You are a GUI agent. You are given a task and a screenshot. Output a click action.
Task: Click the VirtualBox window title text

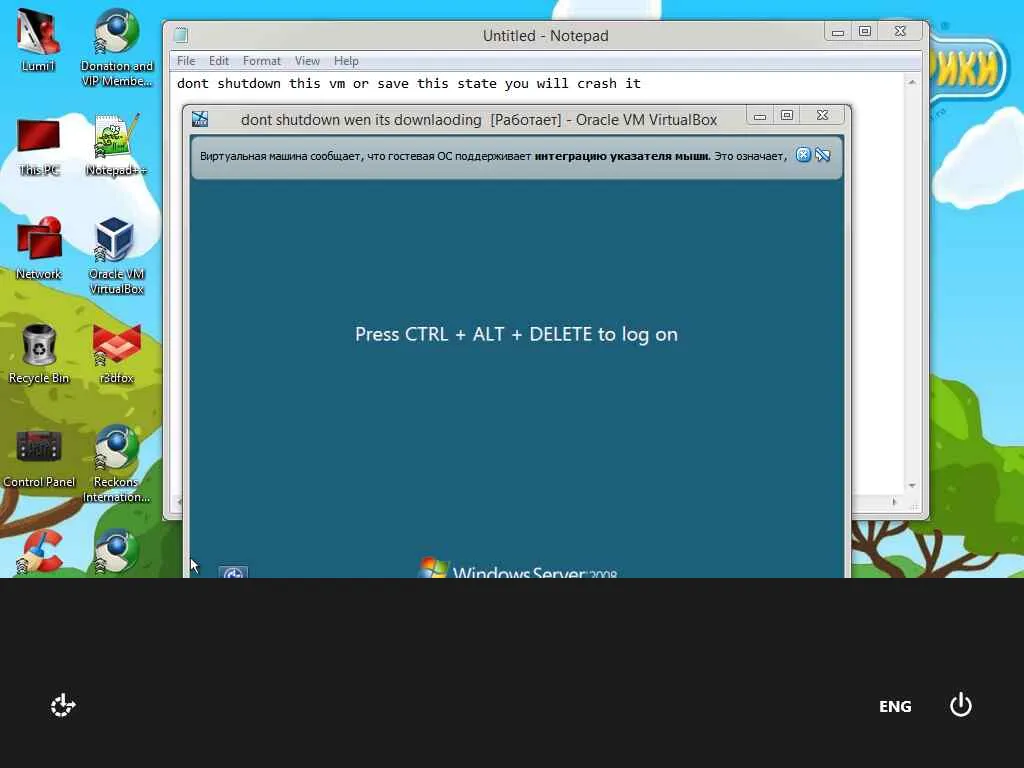coord(479,120)
